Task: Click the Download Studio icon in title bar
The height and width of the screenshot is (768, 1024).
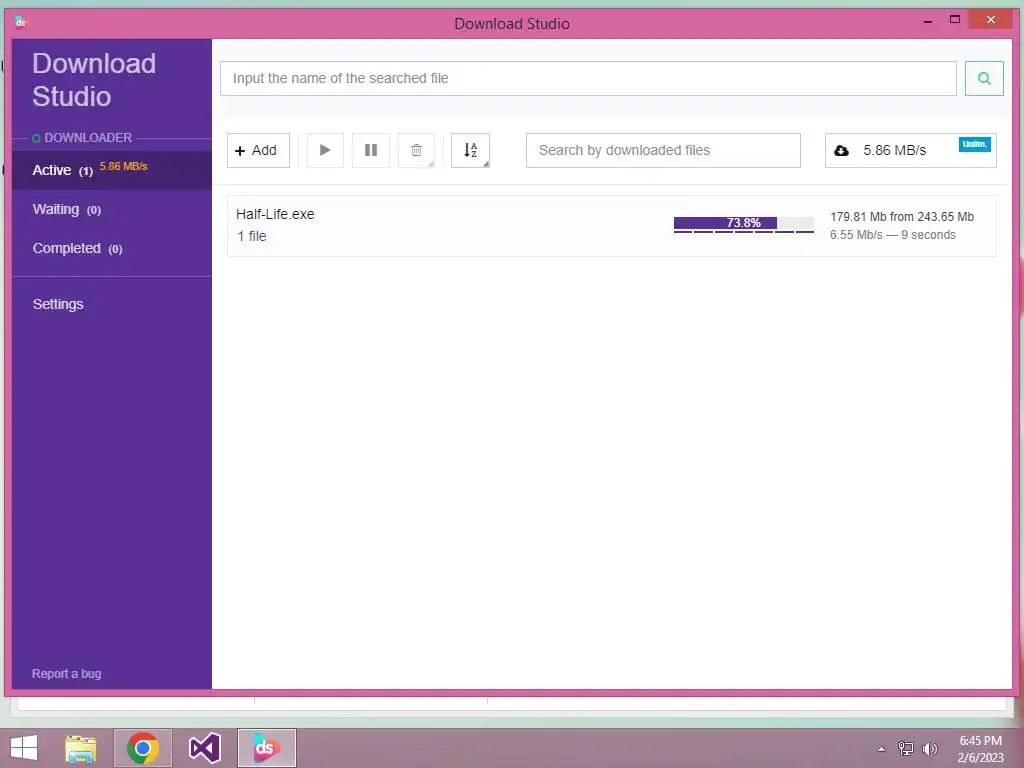Action: (x=20, y=23)
